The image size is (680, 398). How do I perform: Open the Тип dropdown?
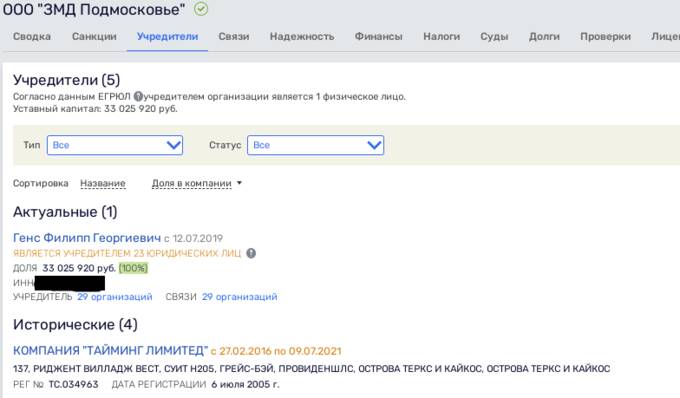pos(115,145)
